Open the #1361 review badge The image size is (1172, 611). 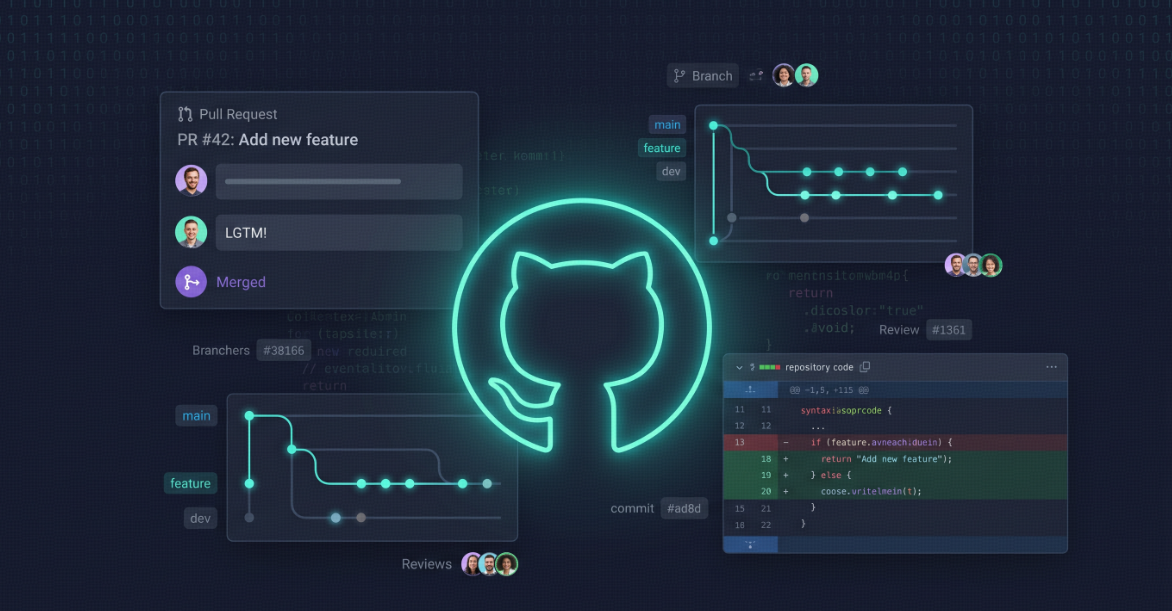(x=949, y=330)
